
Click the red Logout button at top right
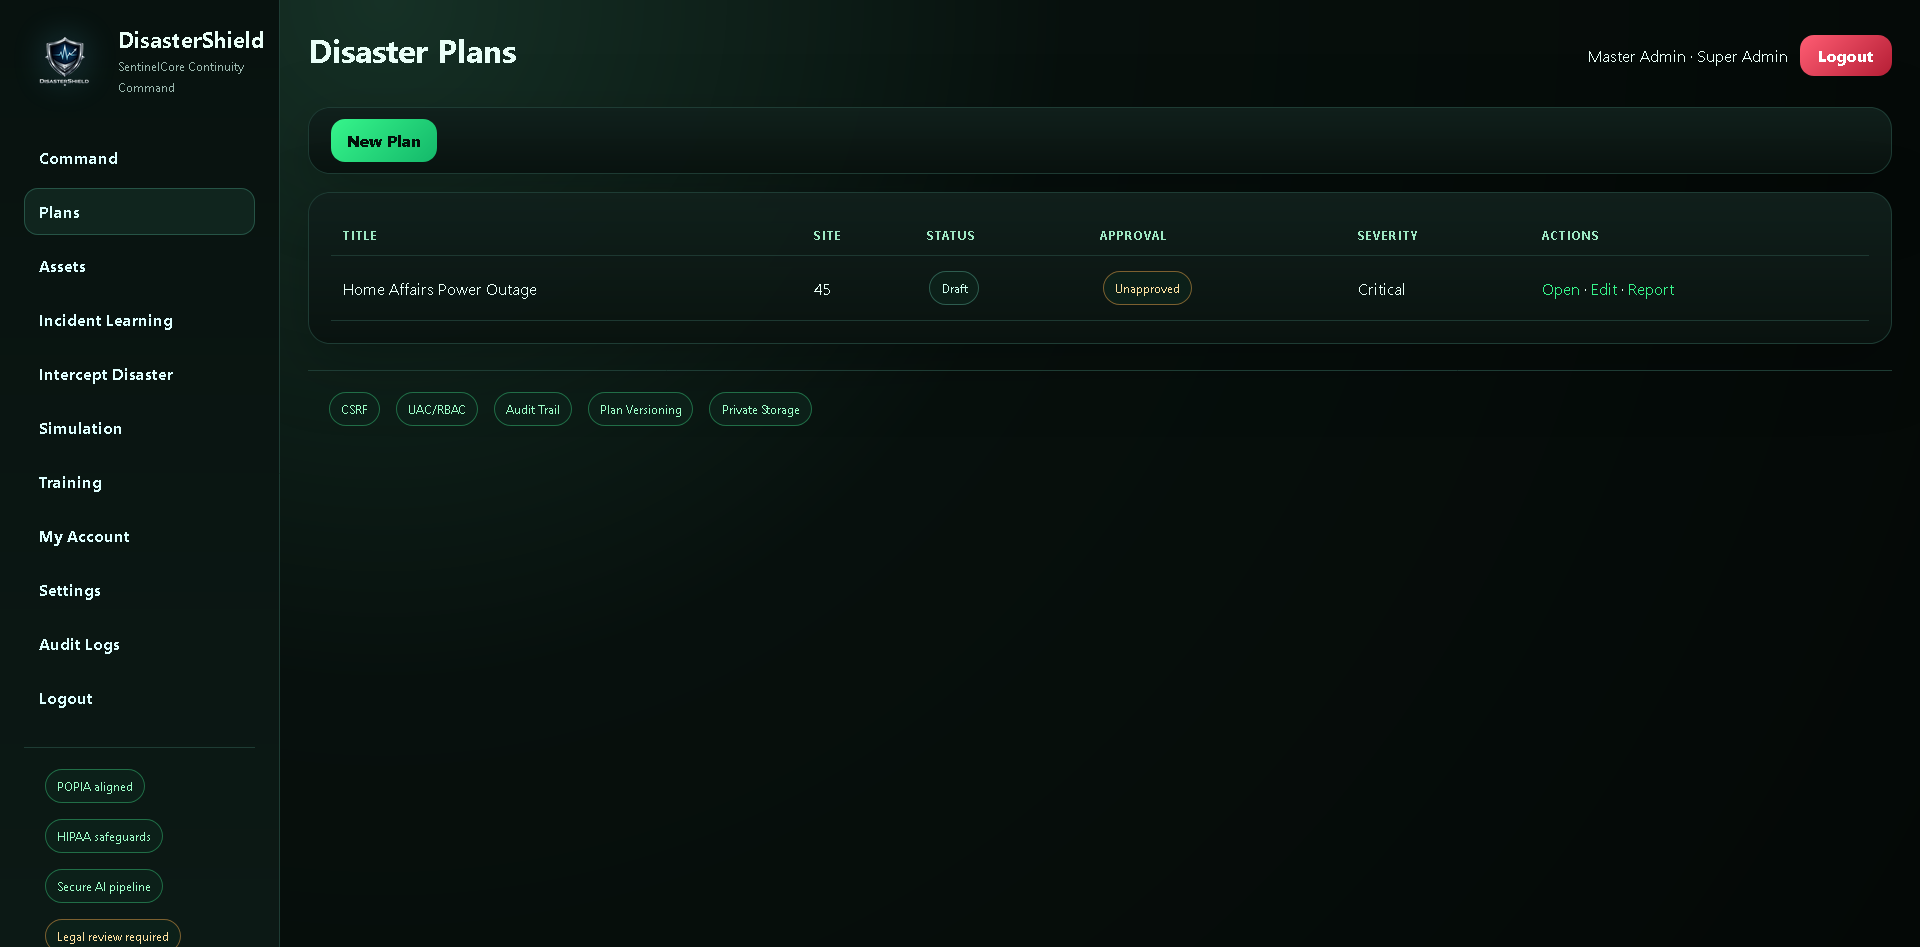(x=1845, y=56)
